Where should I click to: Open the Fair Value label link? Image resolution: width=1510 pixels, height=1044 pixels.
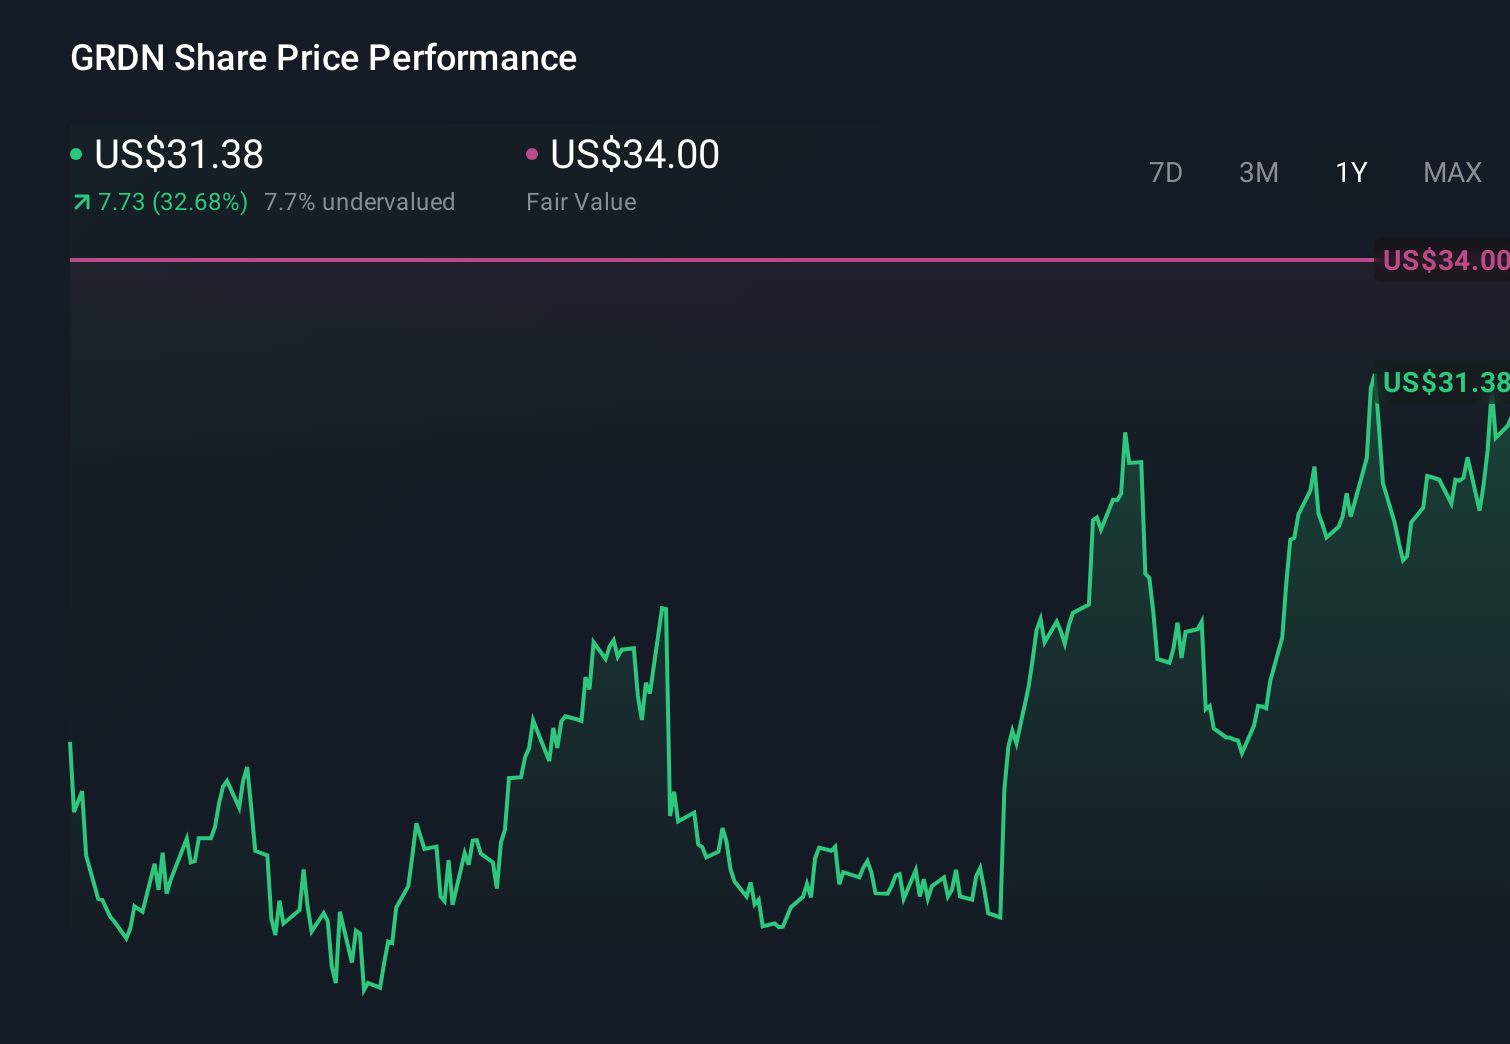coord(581,201)
